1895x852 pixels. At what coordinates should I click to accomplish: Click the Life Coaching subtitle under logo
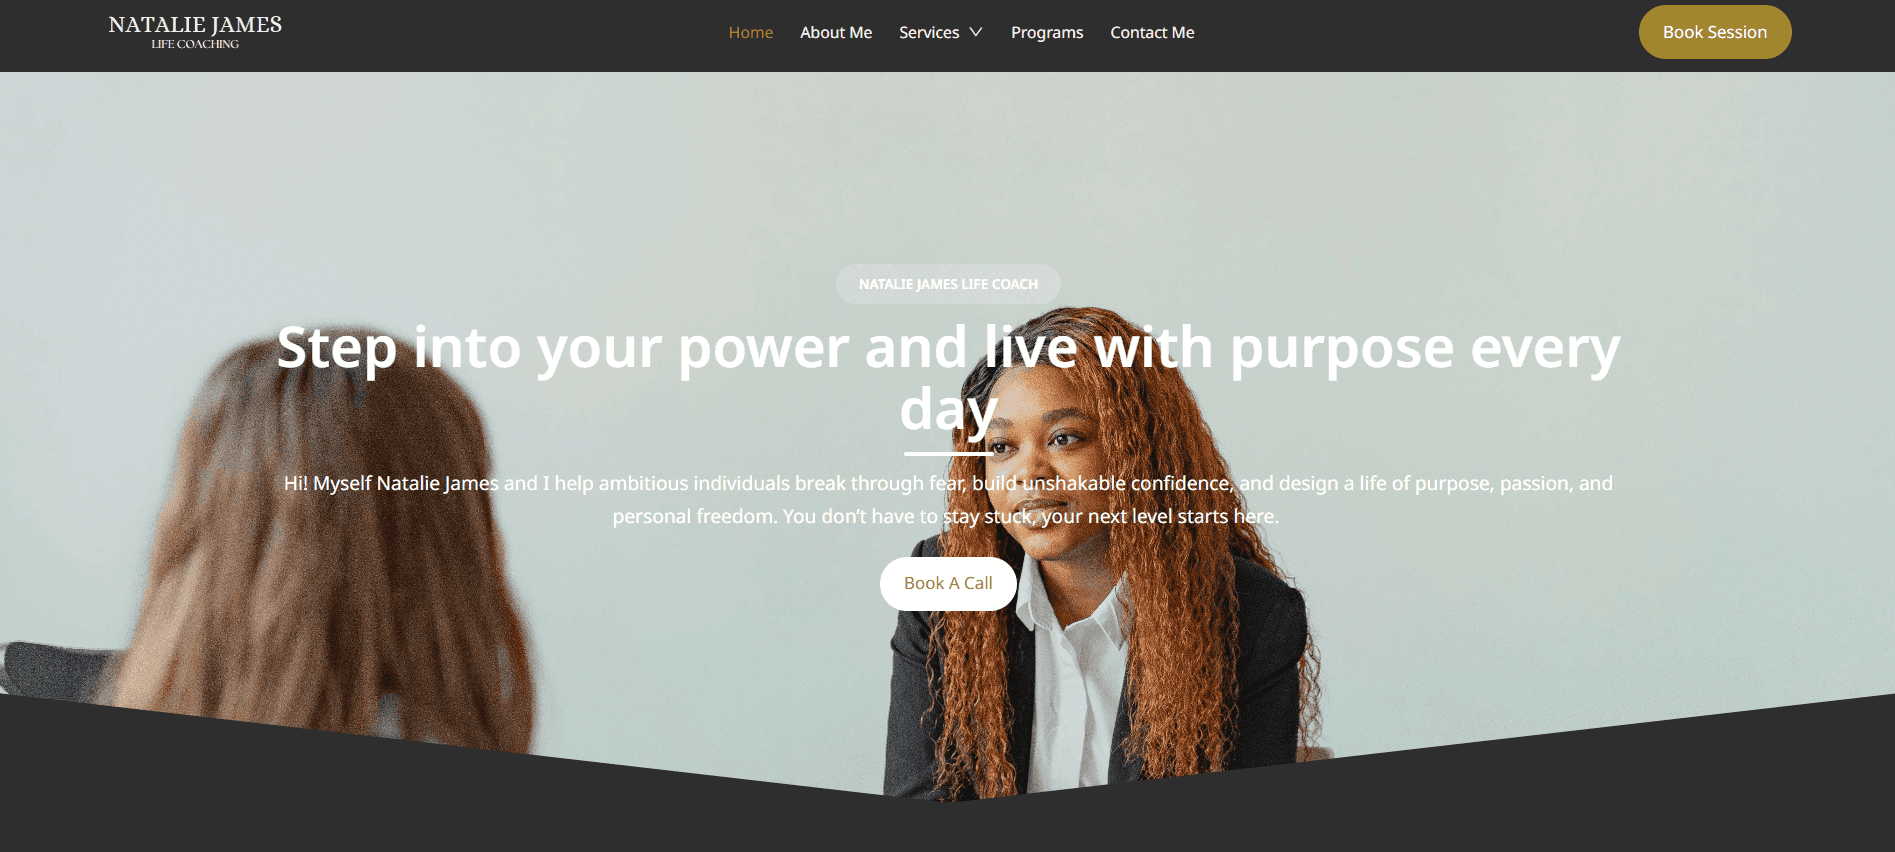(x=195, y=44)
